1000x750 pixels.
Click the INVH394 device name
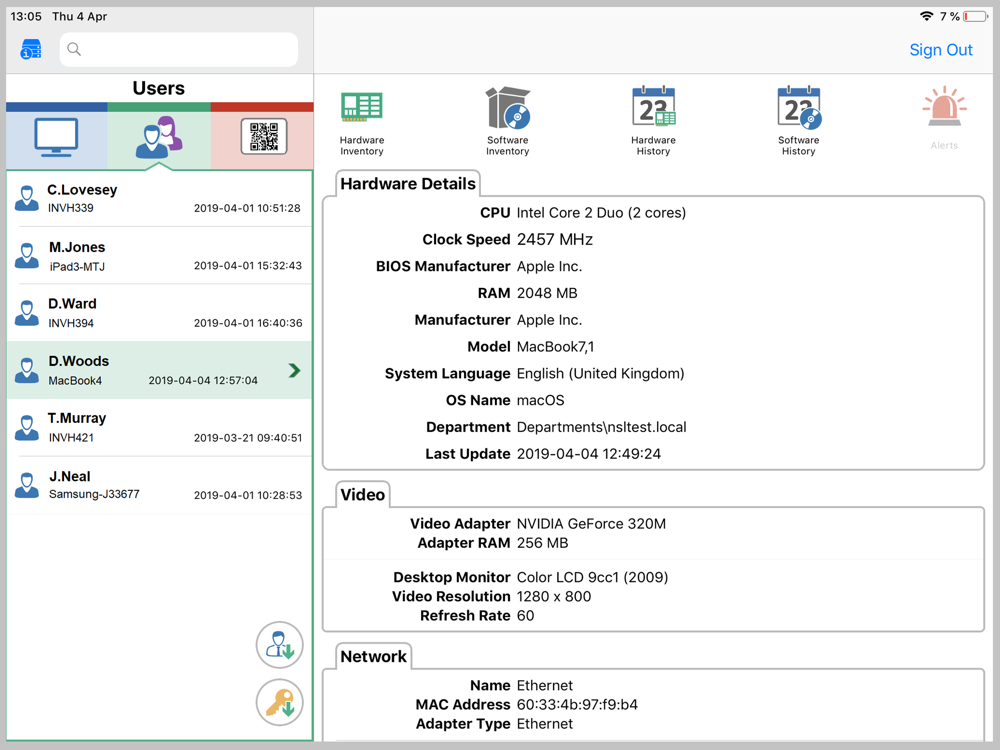[x=71, y=323]
